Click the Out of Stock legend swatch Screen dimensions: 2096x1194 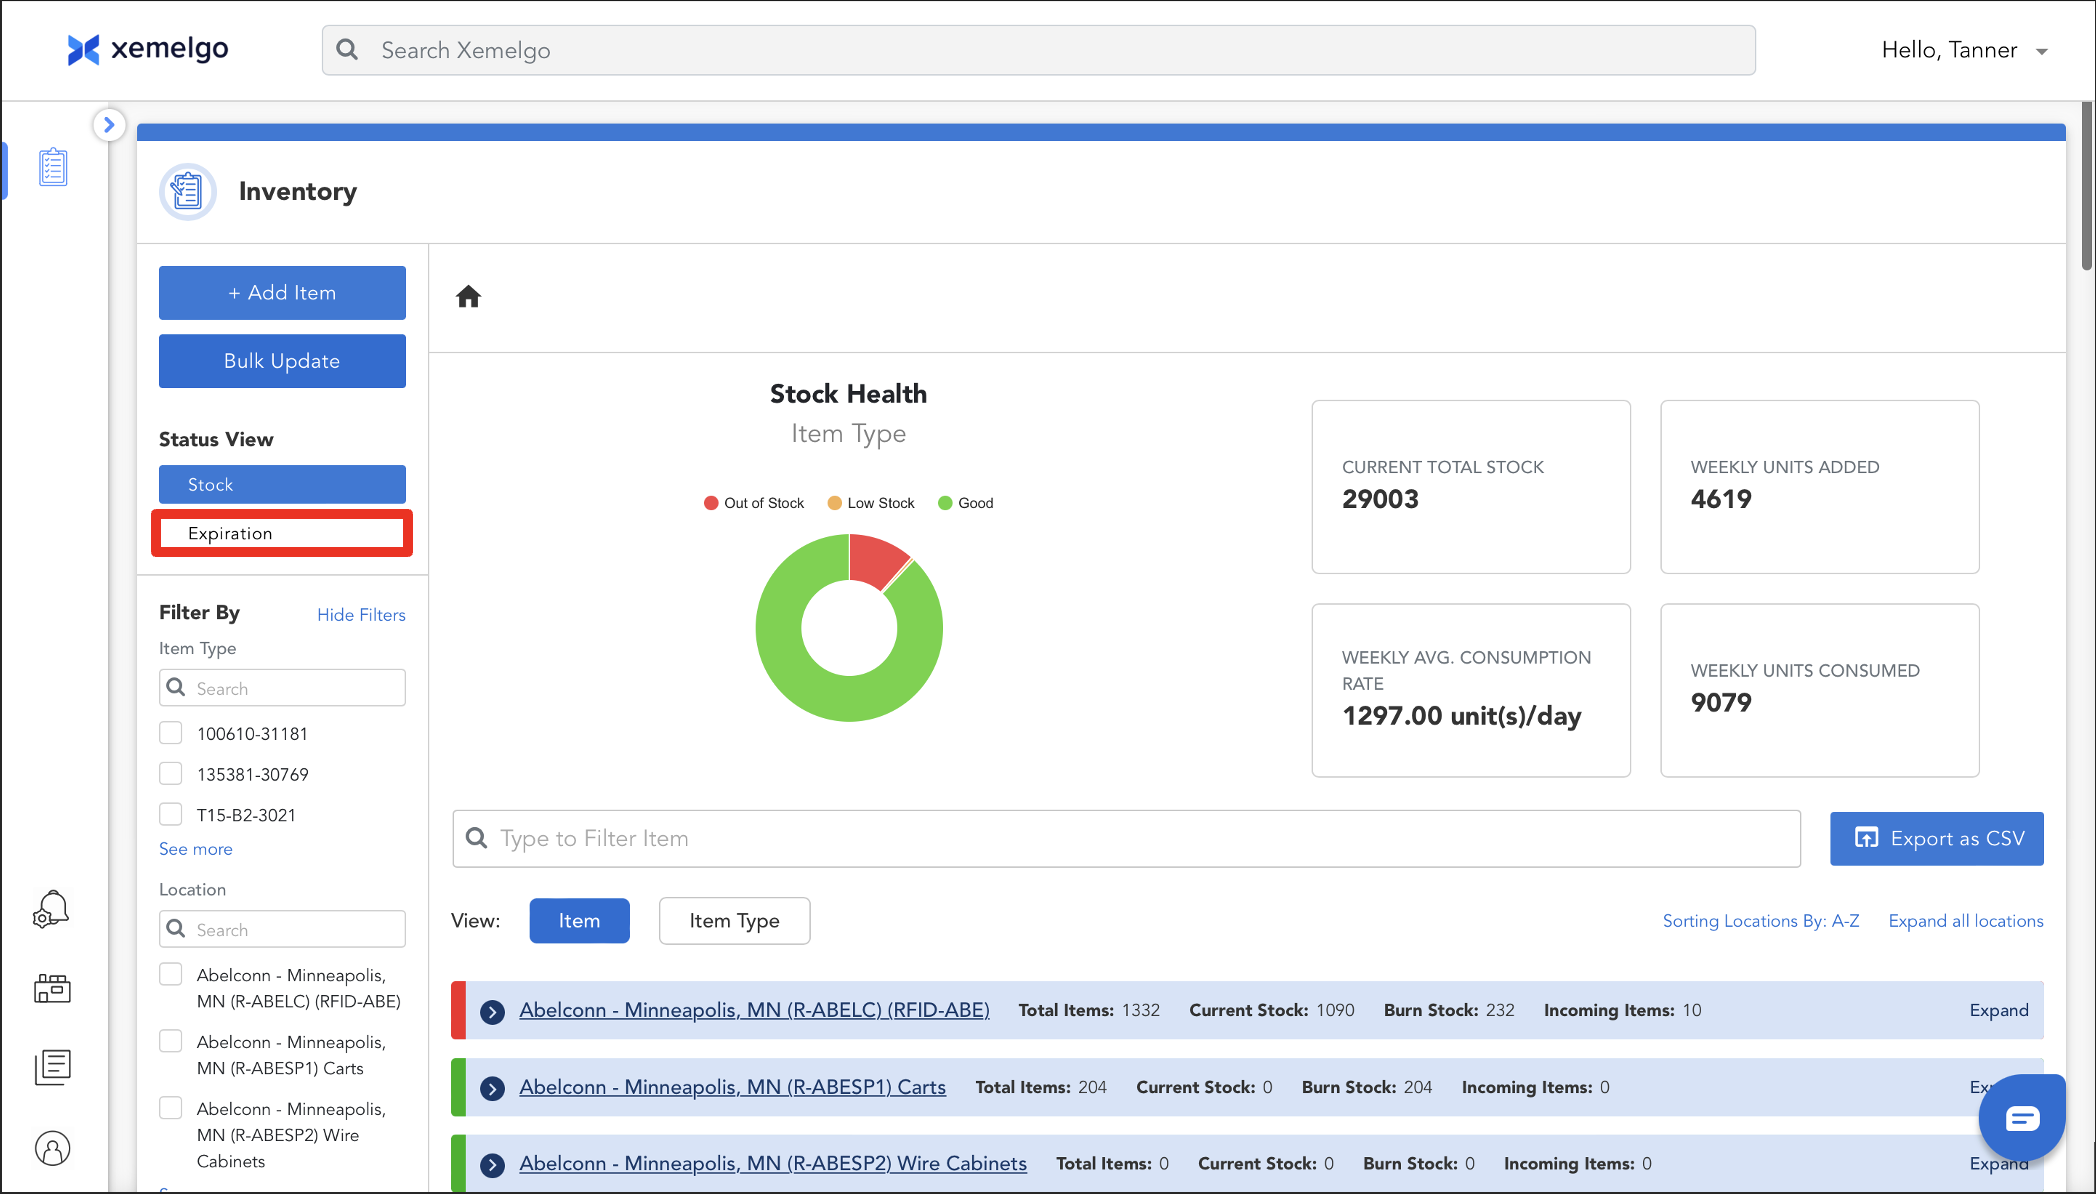tap(711, 503)
